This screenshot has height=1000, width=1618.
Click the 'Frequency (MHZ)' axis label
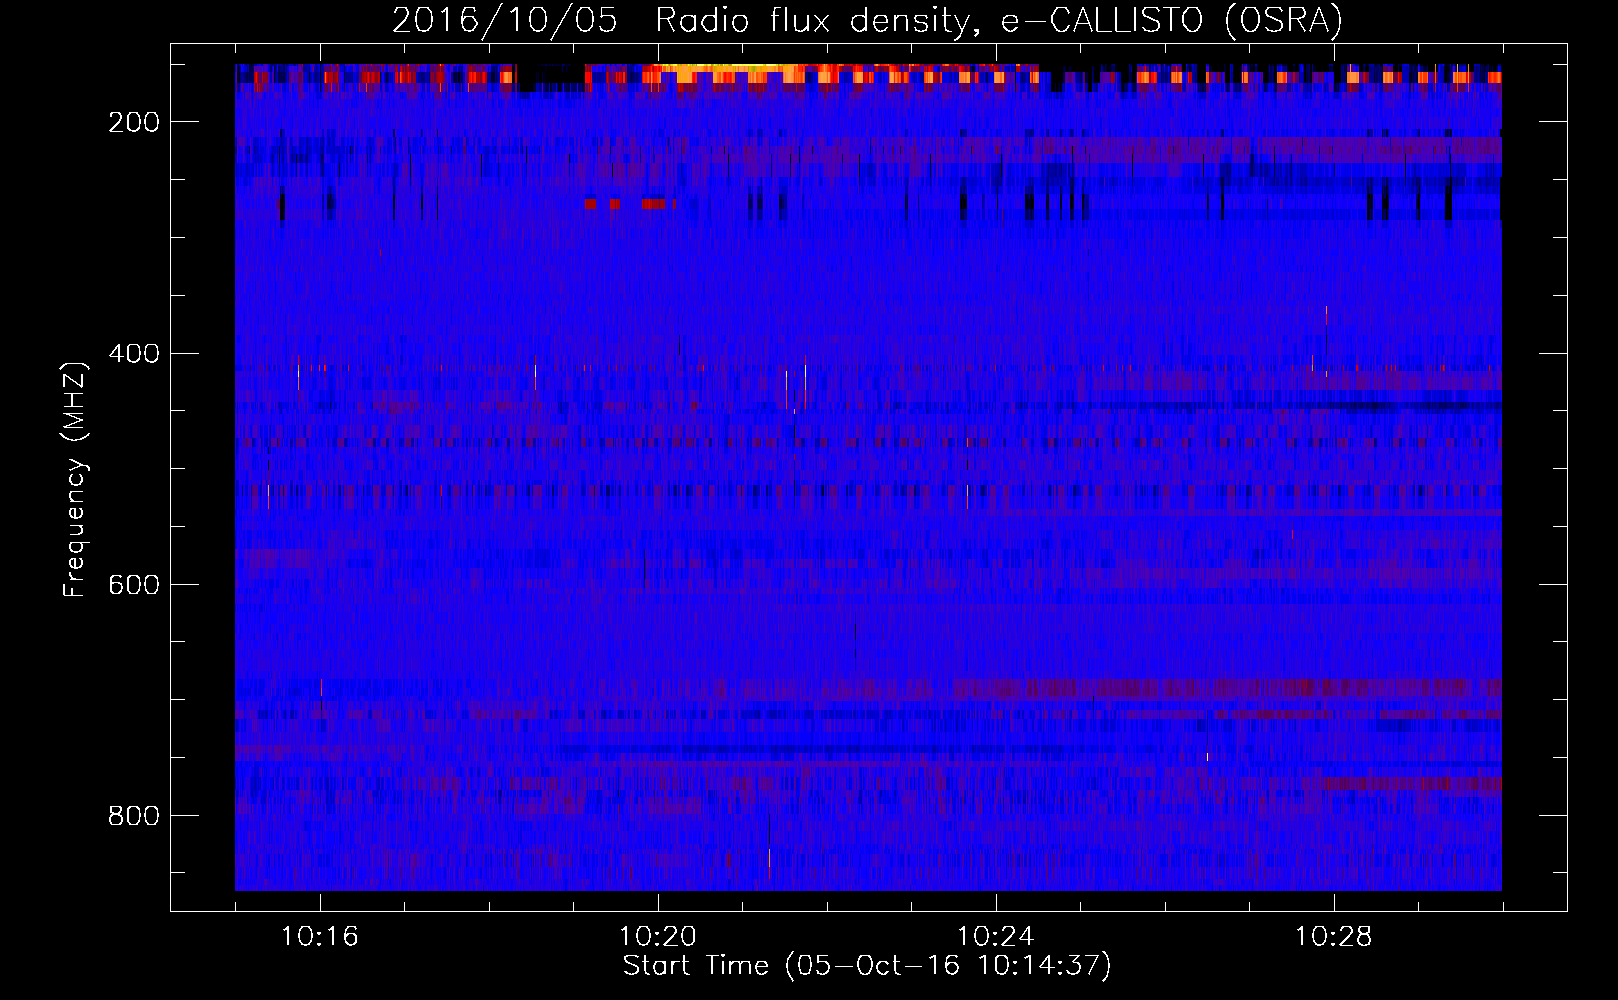[75, 479]
